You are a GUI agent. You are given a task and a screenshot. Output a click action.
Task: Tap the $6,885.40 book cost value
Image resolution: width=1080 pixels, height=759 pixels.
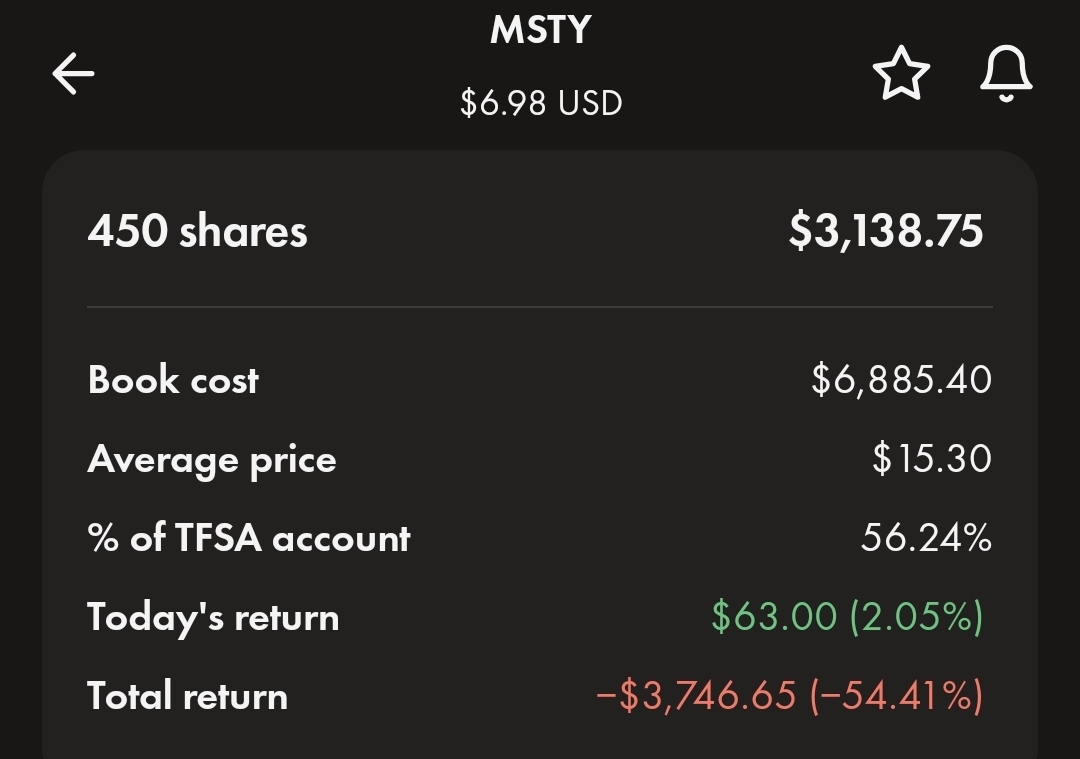click(x=902, y=380)
